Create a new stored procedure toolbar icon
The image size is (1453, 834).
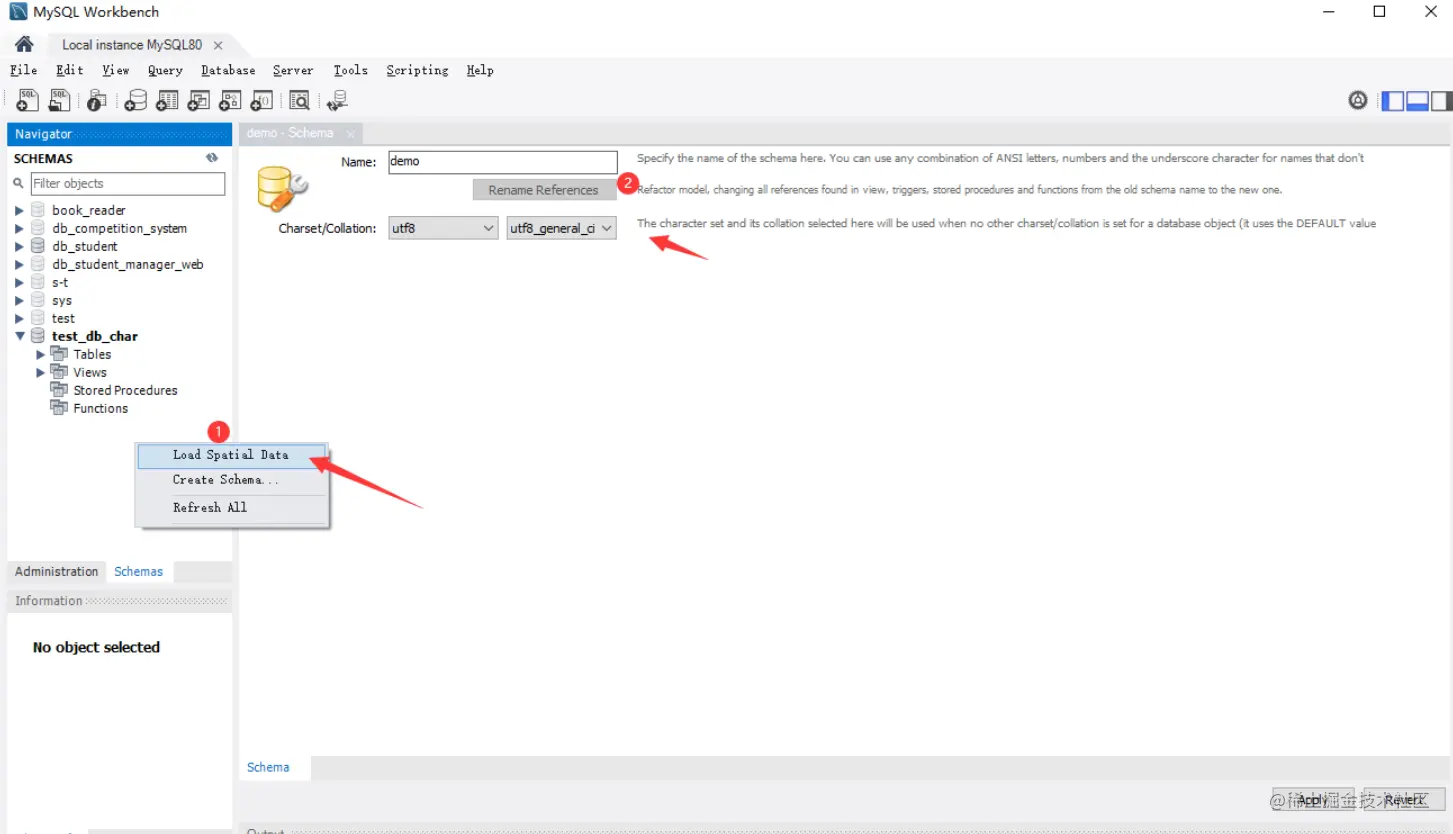(230, 100)
